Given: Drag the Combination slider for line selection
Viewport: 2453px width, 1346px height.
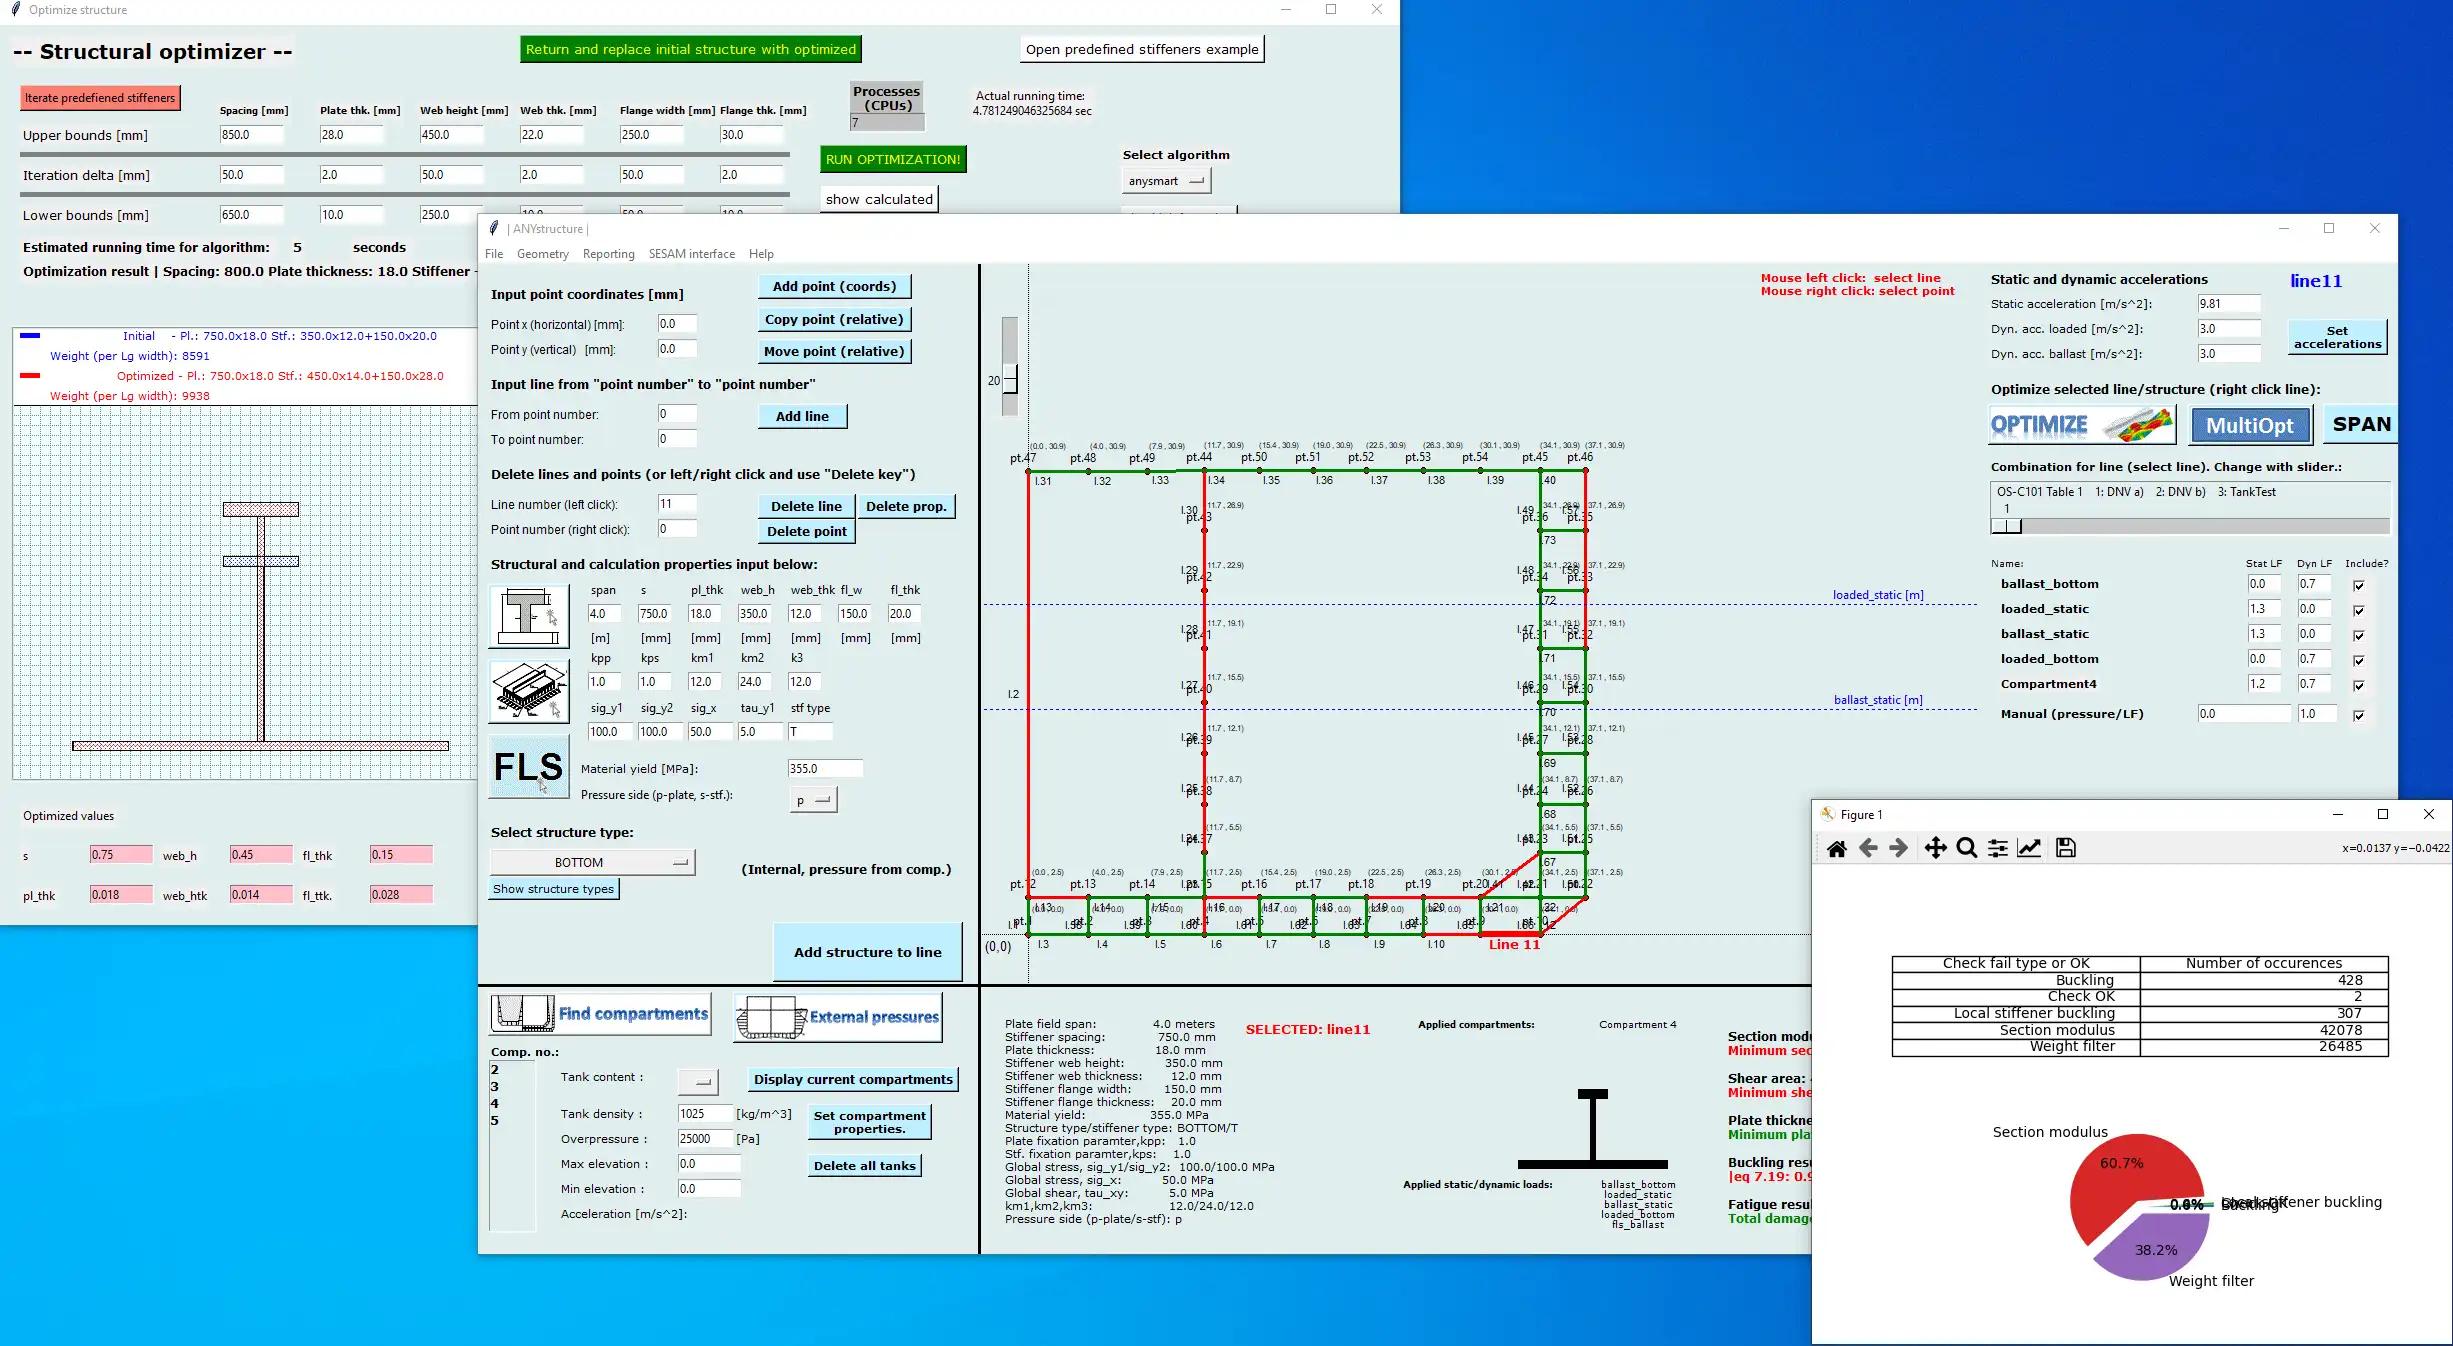Looking at the screenshot, I should (x=2005, y=529).
